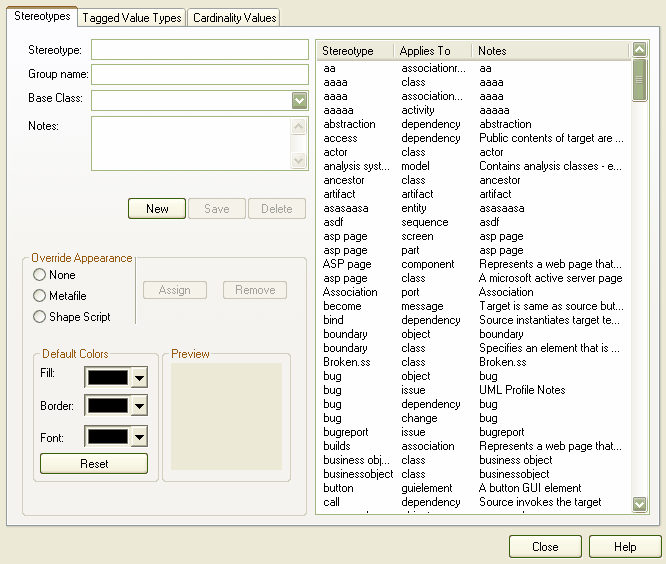Click the list scroll up arrow
This screenshot has width=666, height=564.
[x=639, y=50]
